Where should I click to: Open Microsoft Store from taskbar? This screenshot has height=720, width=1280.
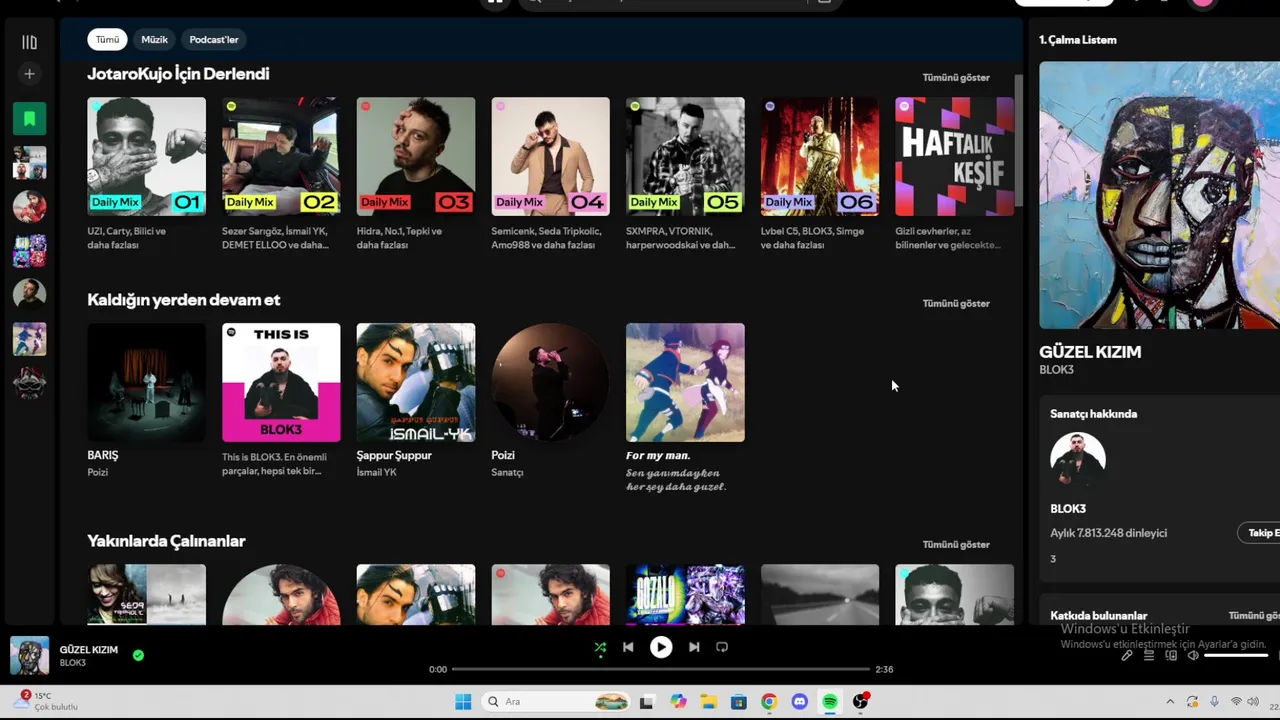coord(738,702)
